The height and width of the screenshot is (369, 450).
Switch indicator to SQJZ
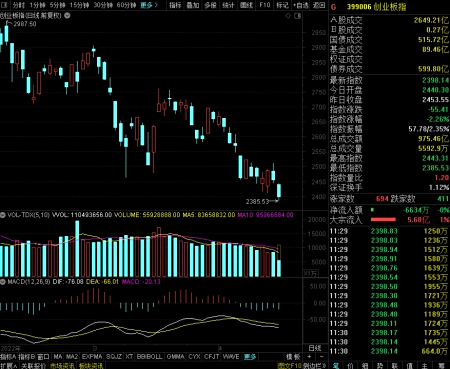pos(114,357)
